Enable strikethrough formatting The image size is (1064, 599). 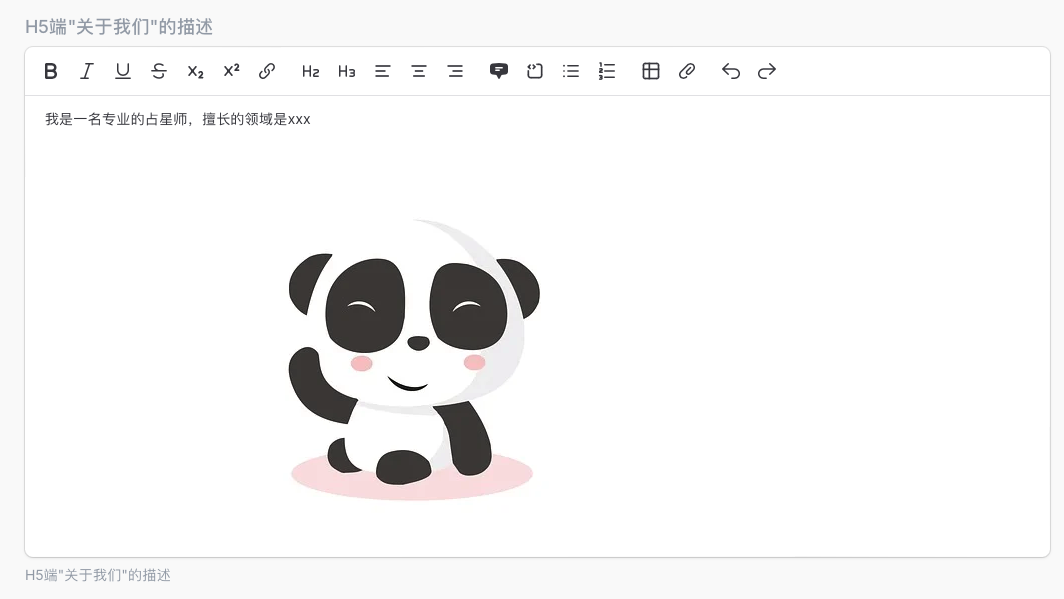pos(159,71)
